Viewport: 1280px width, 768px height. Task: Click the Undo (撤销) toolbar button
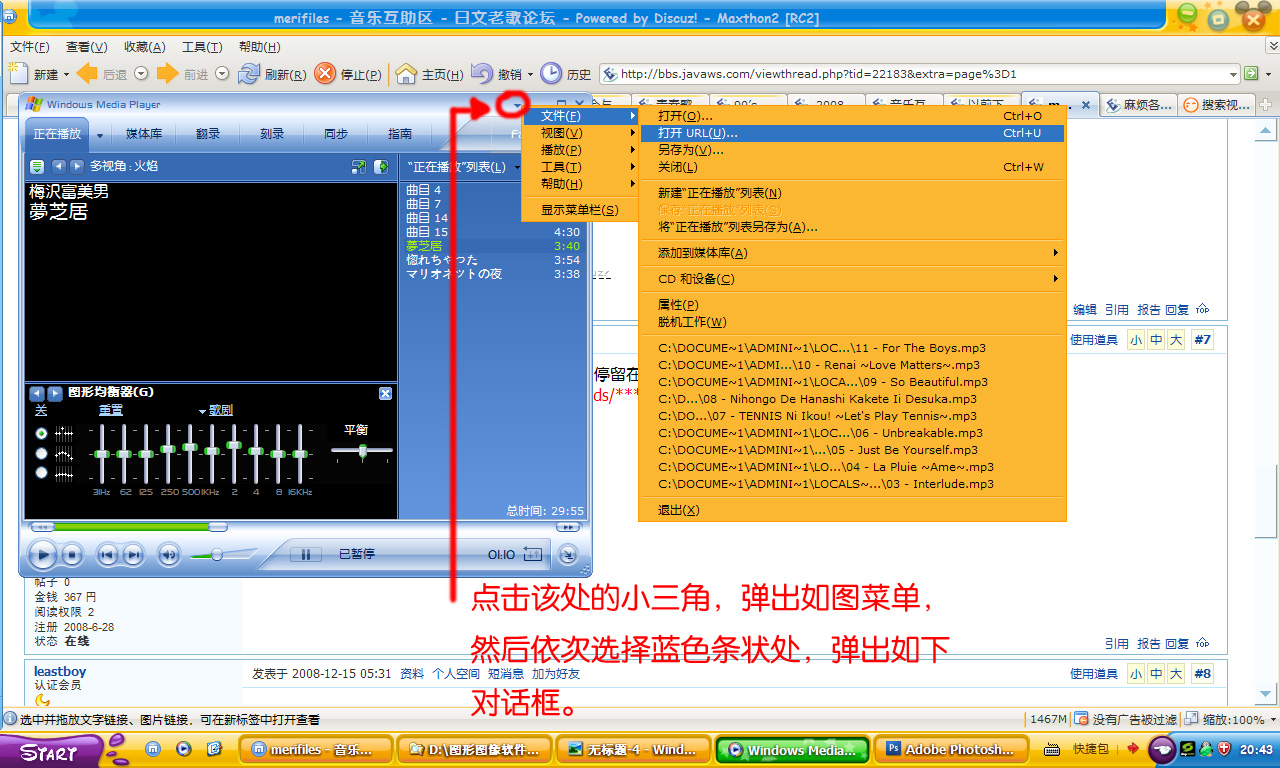[x=497, y=74]
